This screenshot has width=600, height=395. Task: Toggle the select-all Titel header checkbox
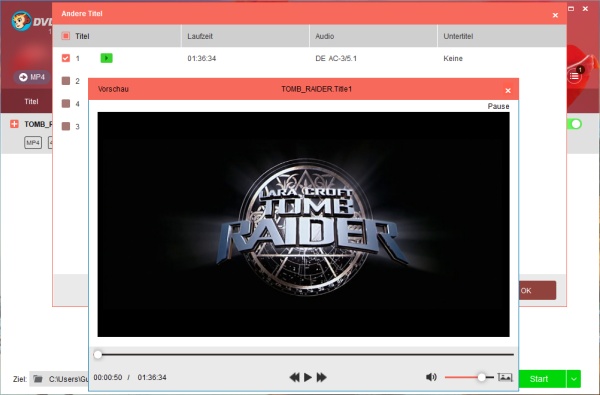(x=66, y=36)
